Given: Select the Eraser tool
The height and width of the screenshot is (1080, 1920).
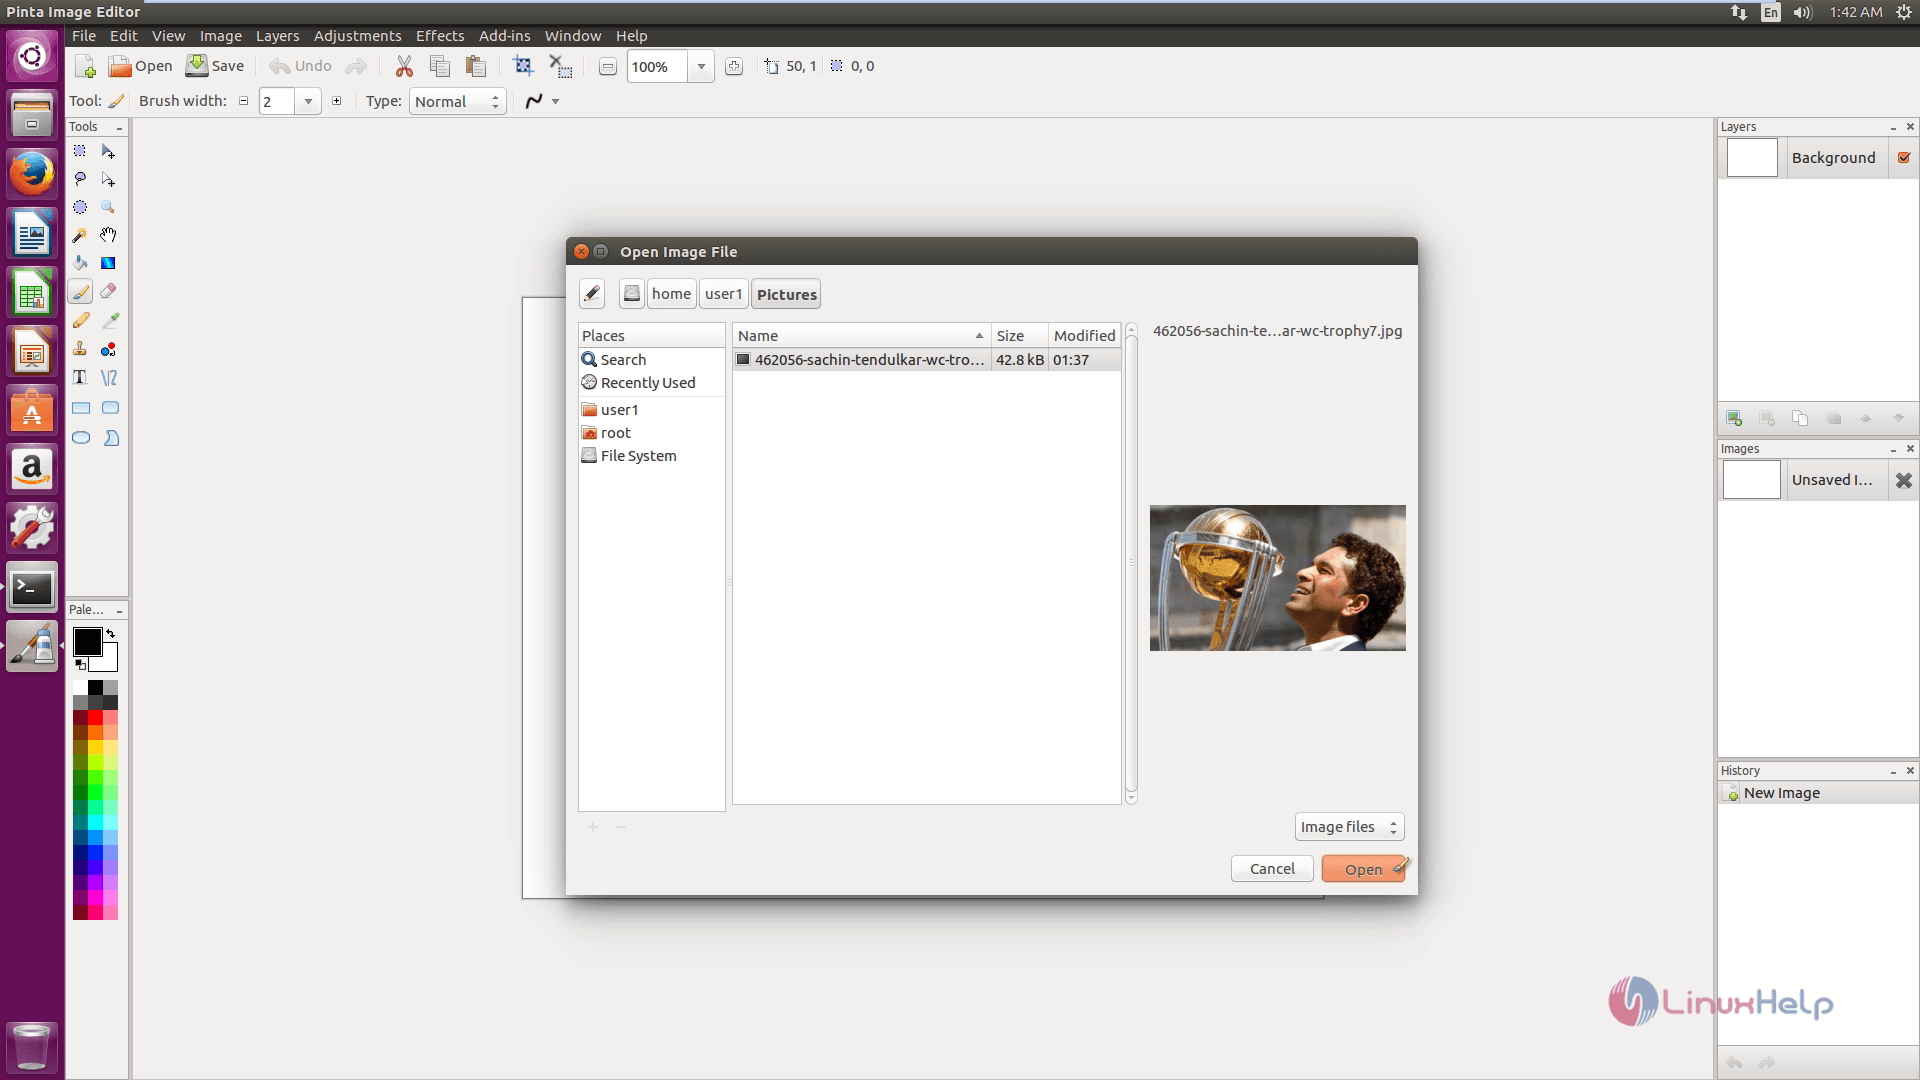Looking at the screenshot, I should point(108,292).
